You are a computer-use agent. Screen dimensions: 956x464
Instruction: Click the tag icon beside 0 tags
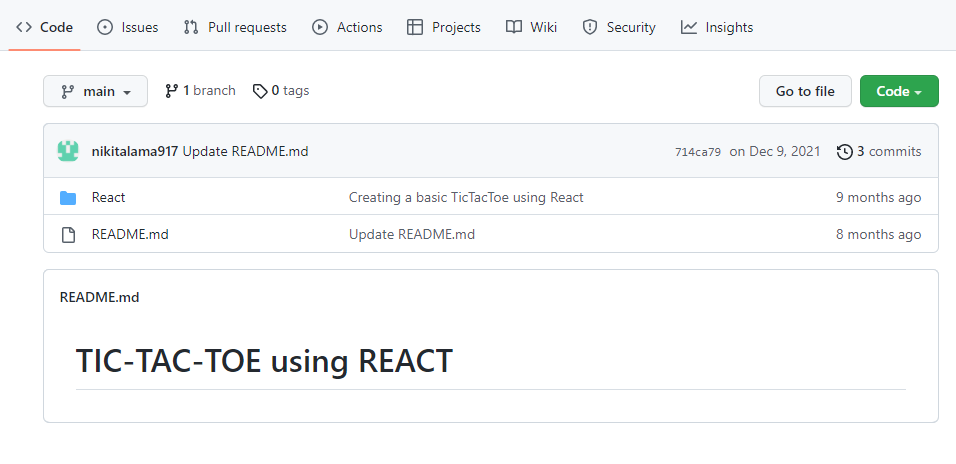[260, 91]
